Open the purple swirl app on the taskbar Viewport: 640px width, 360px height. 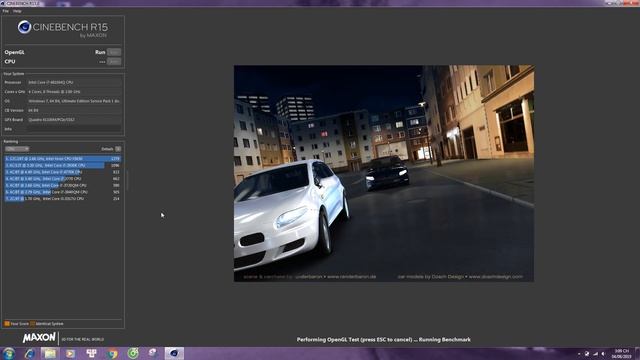pos(153,353)
